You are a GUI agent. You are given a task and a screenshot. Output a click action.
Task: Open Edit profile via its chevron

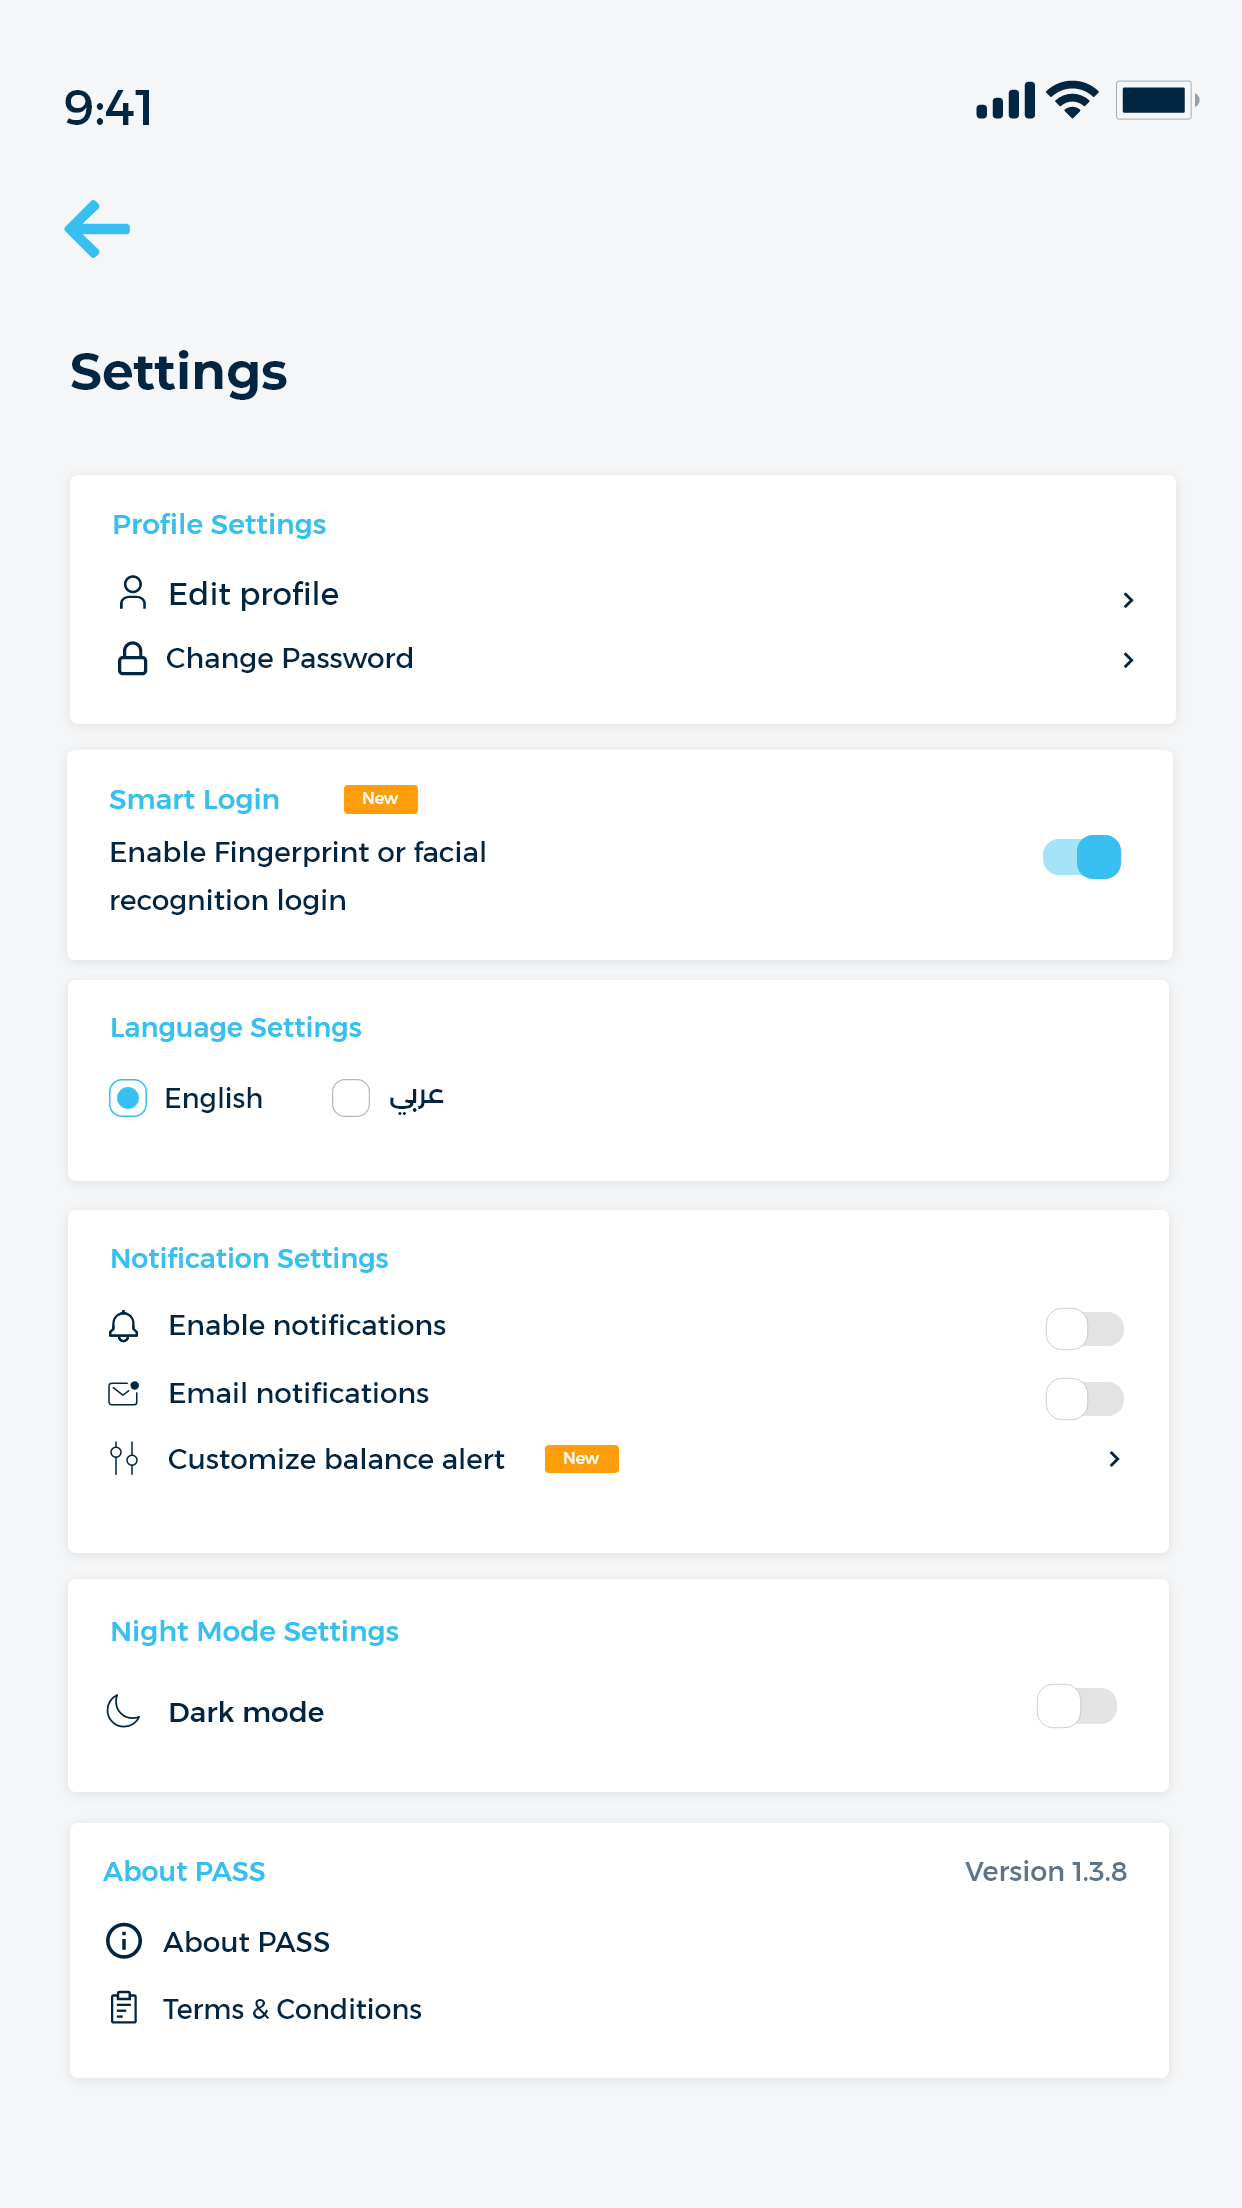pyautogui.click(x=1128, y=600)
